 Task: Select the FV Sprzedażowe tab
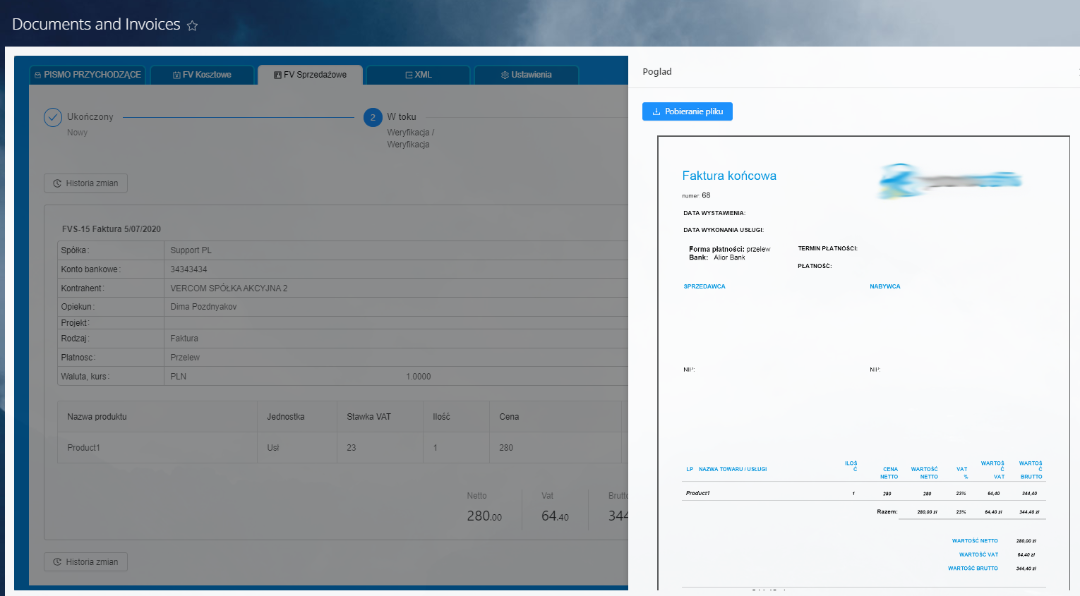click(x=310, y=74)
